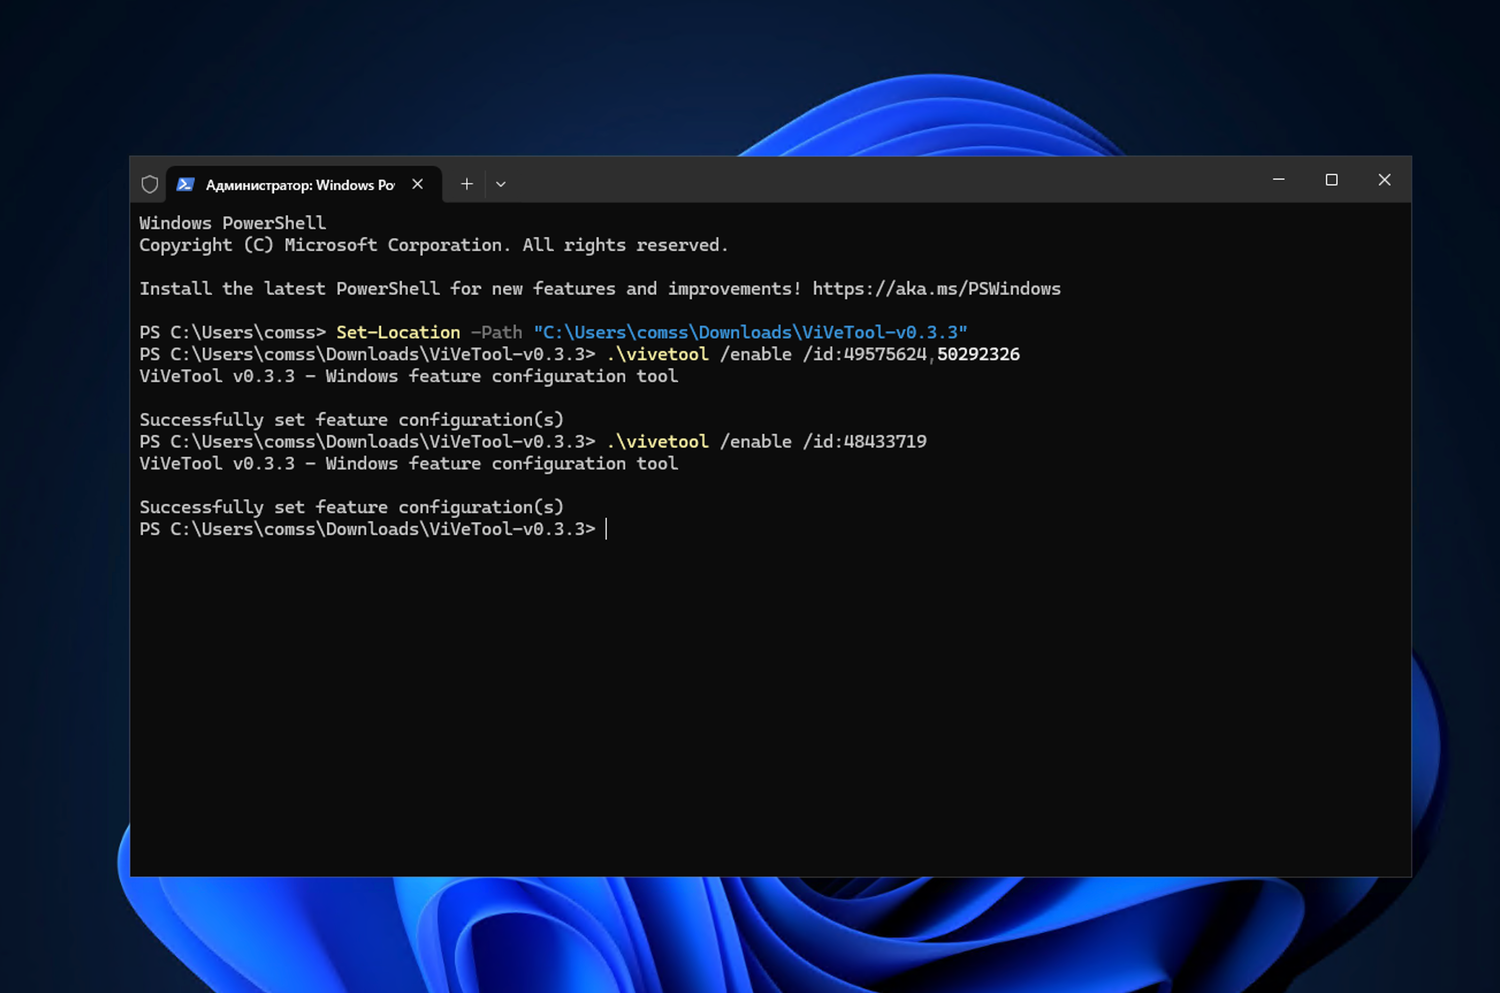Viewport: 1500px width, 993px height.
Task: Maximize the Terminal window
Action: pyautogui.click(x=1332, y=180)
